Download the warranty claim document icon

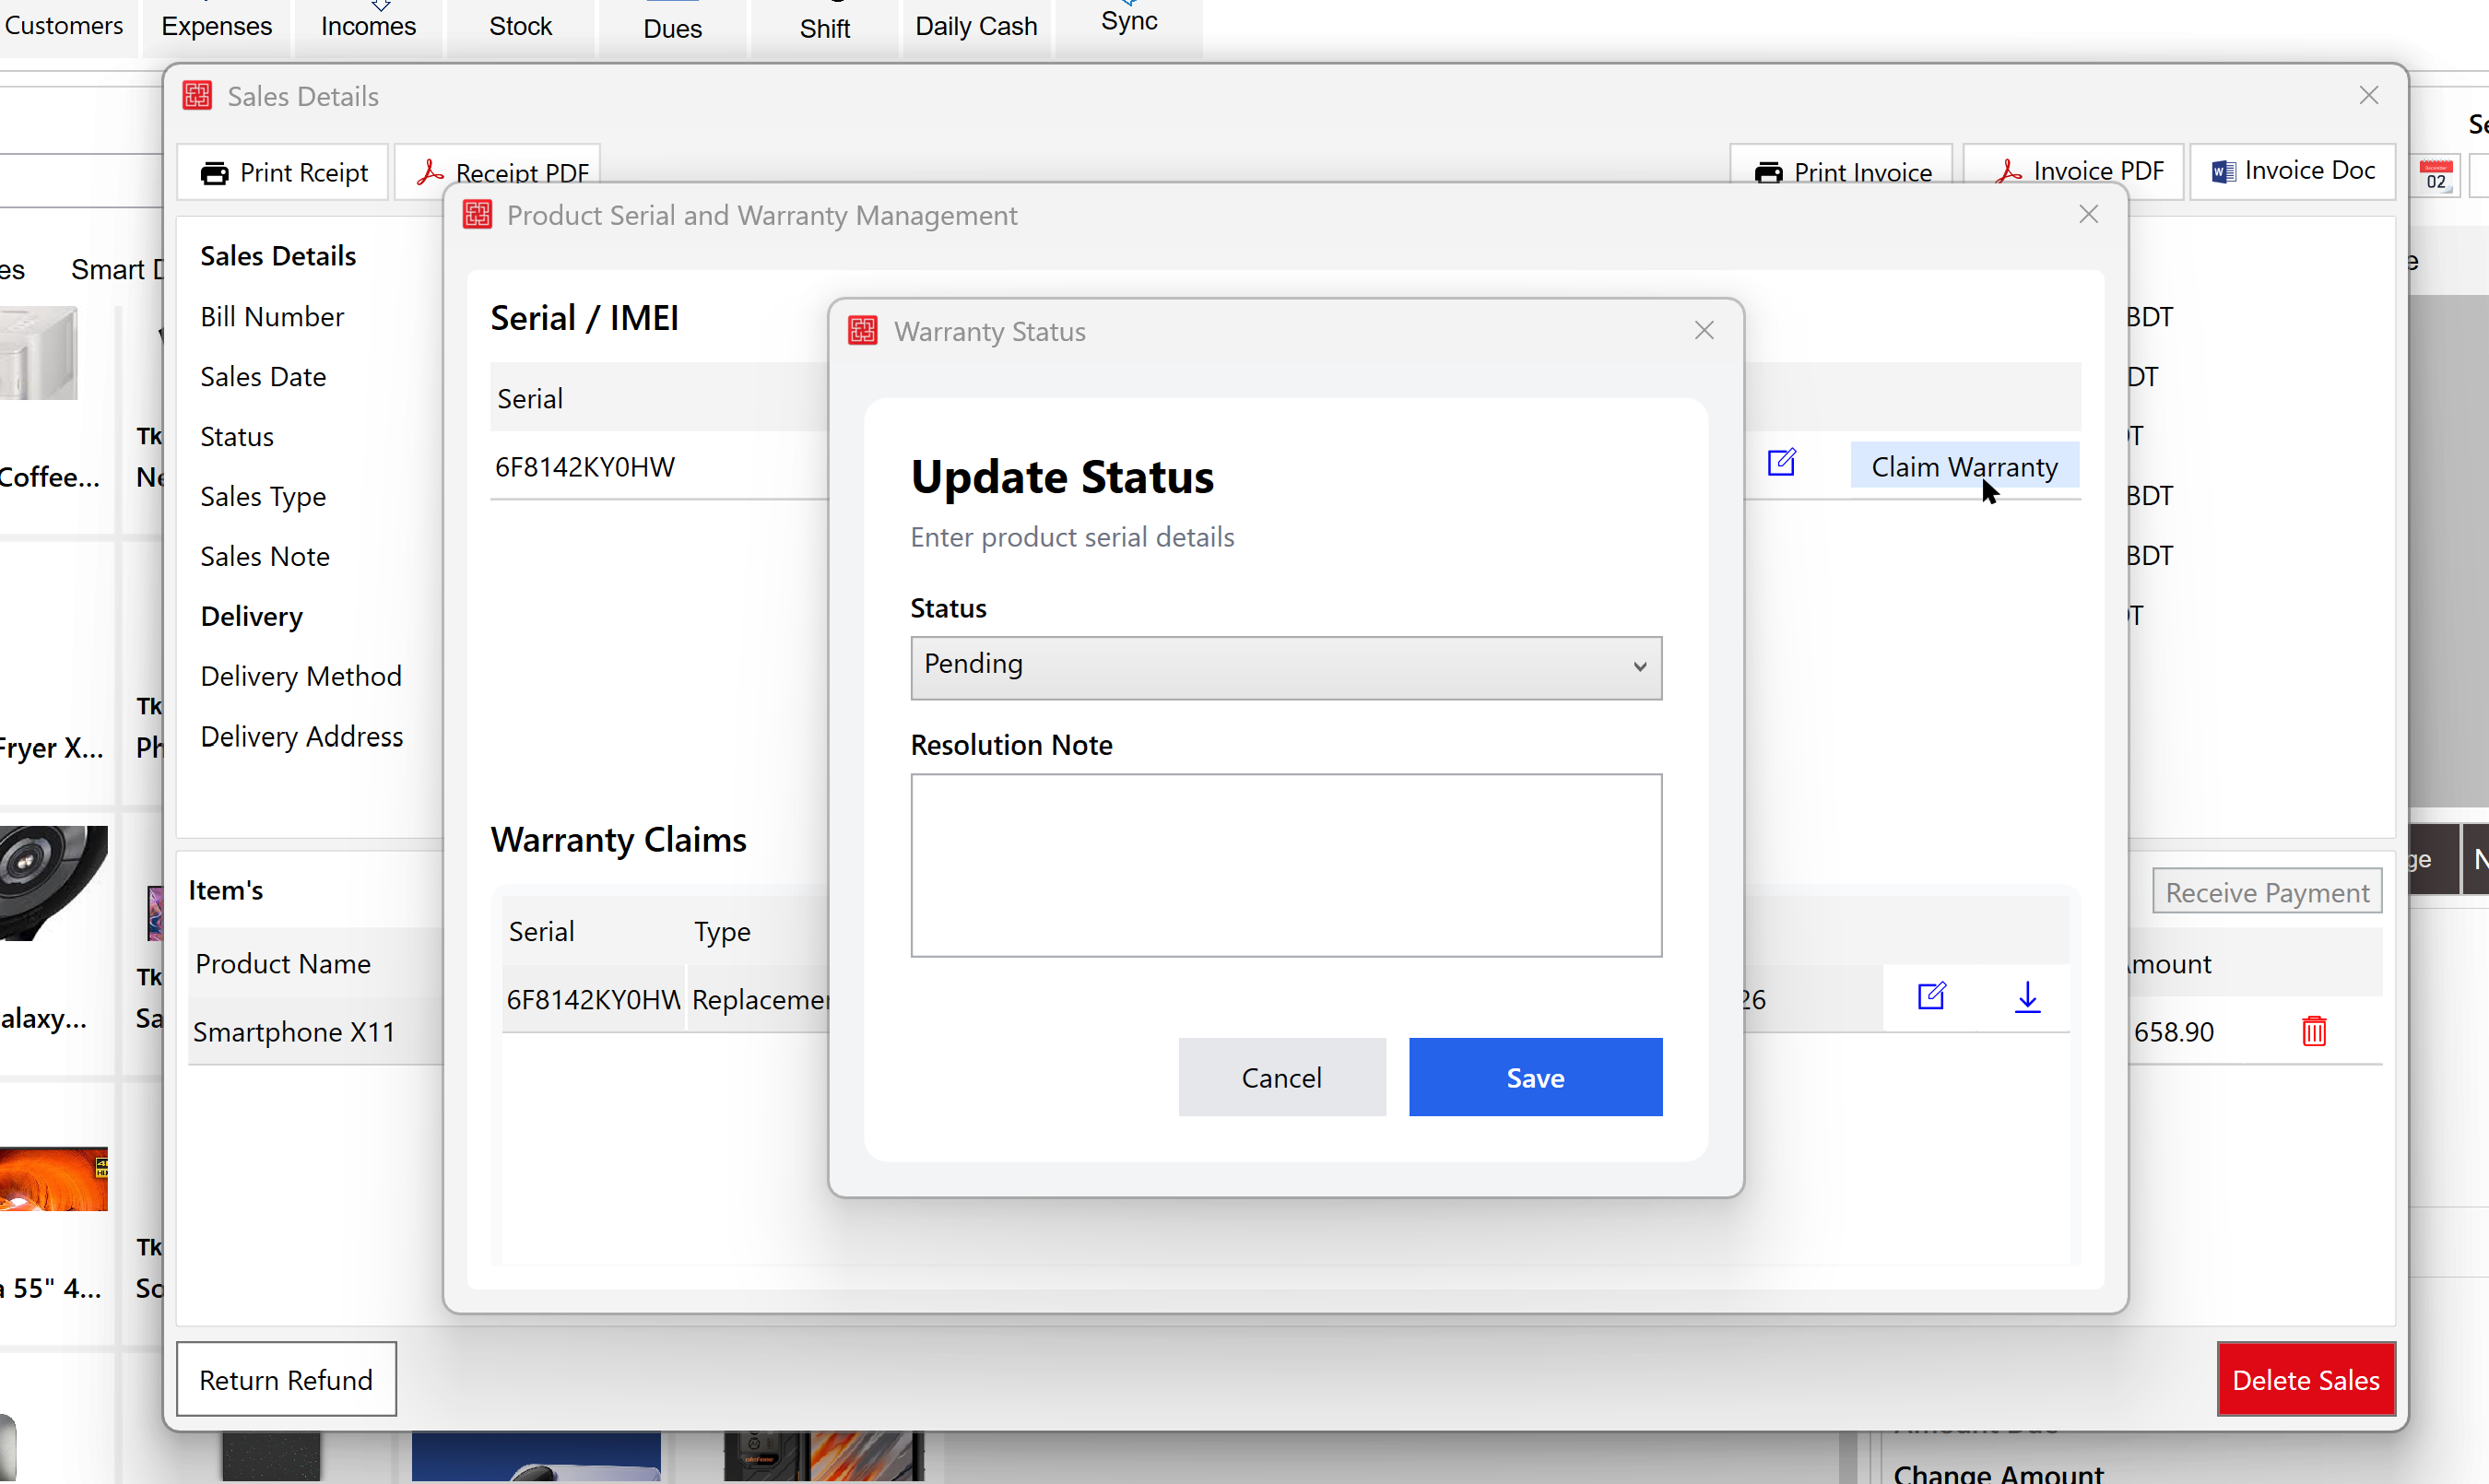[x=2027, y=997]
